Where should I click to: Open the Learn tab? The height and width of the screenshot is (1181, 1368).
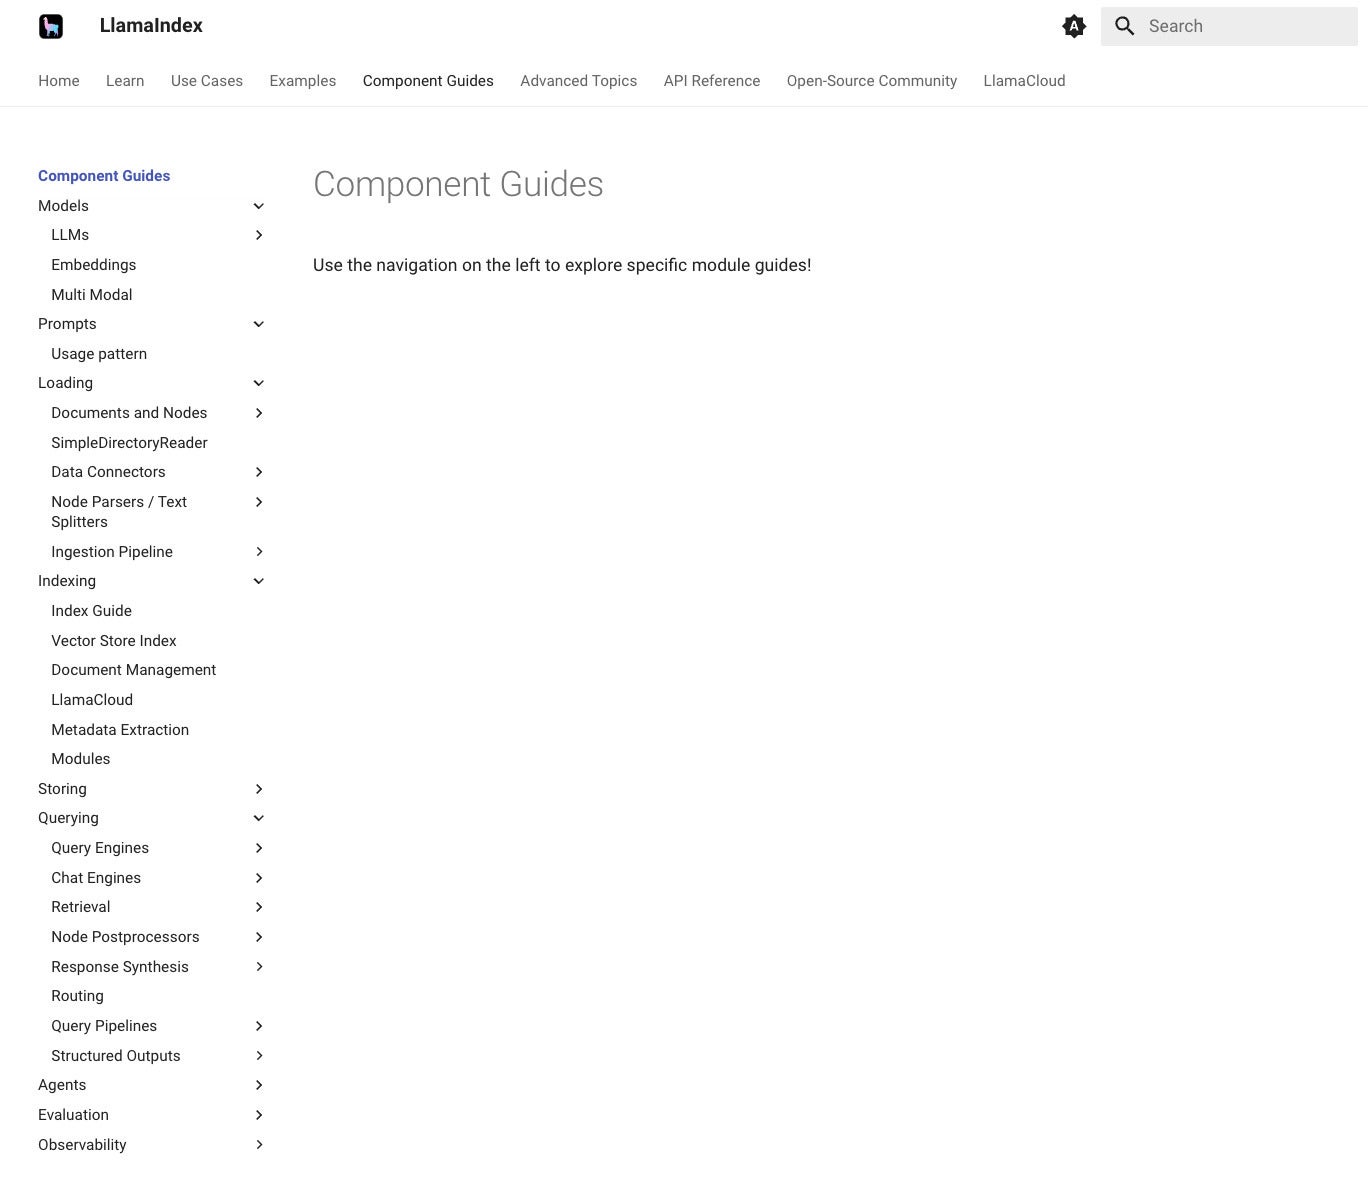click(x=125, y=81)
